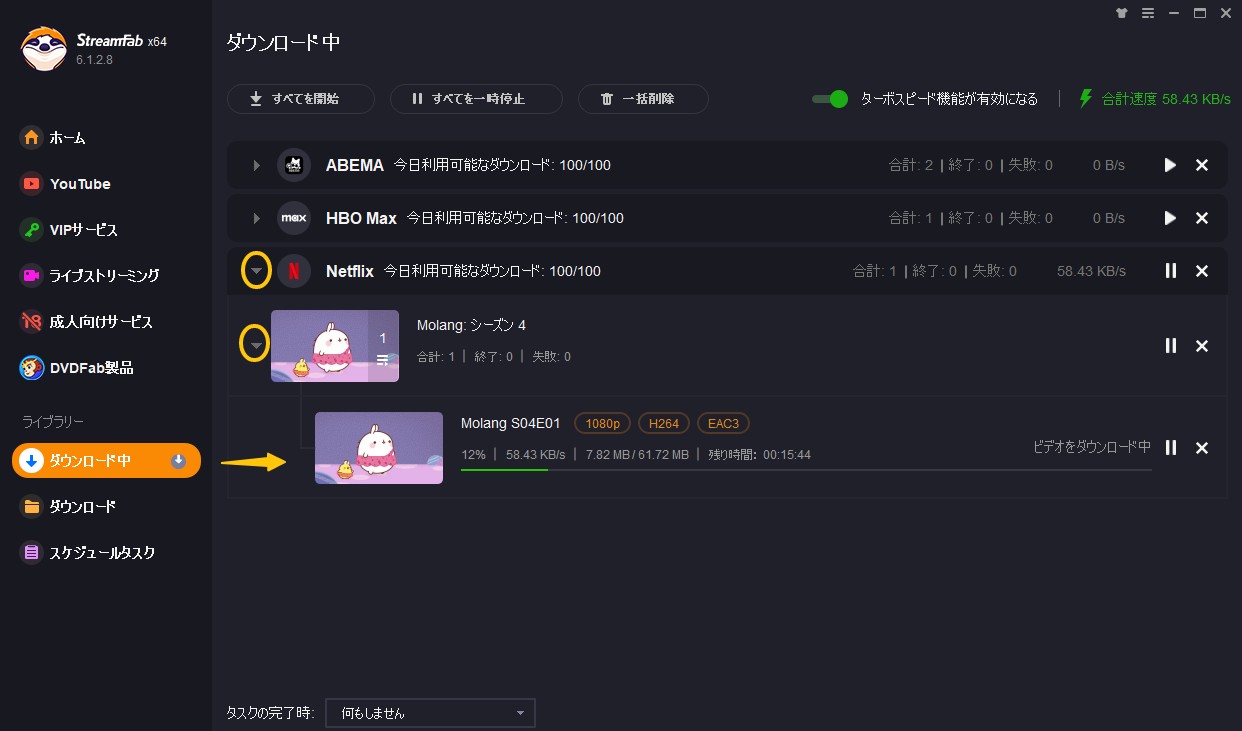Click the Molang: シーズン 4 title

point(471,325)
